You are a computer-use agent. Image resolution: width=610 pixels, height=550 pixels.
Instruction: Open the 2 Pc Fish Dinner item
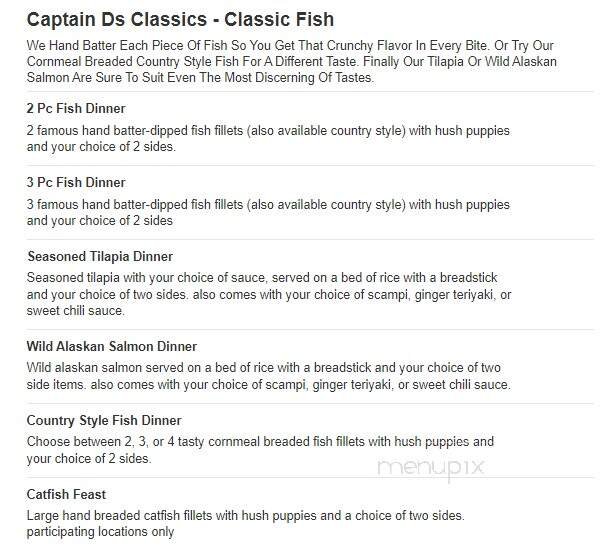click(76, 108)
